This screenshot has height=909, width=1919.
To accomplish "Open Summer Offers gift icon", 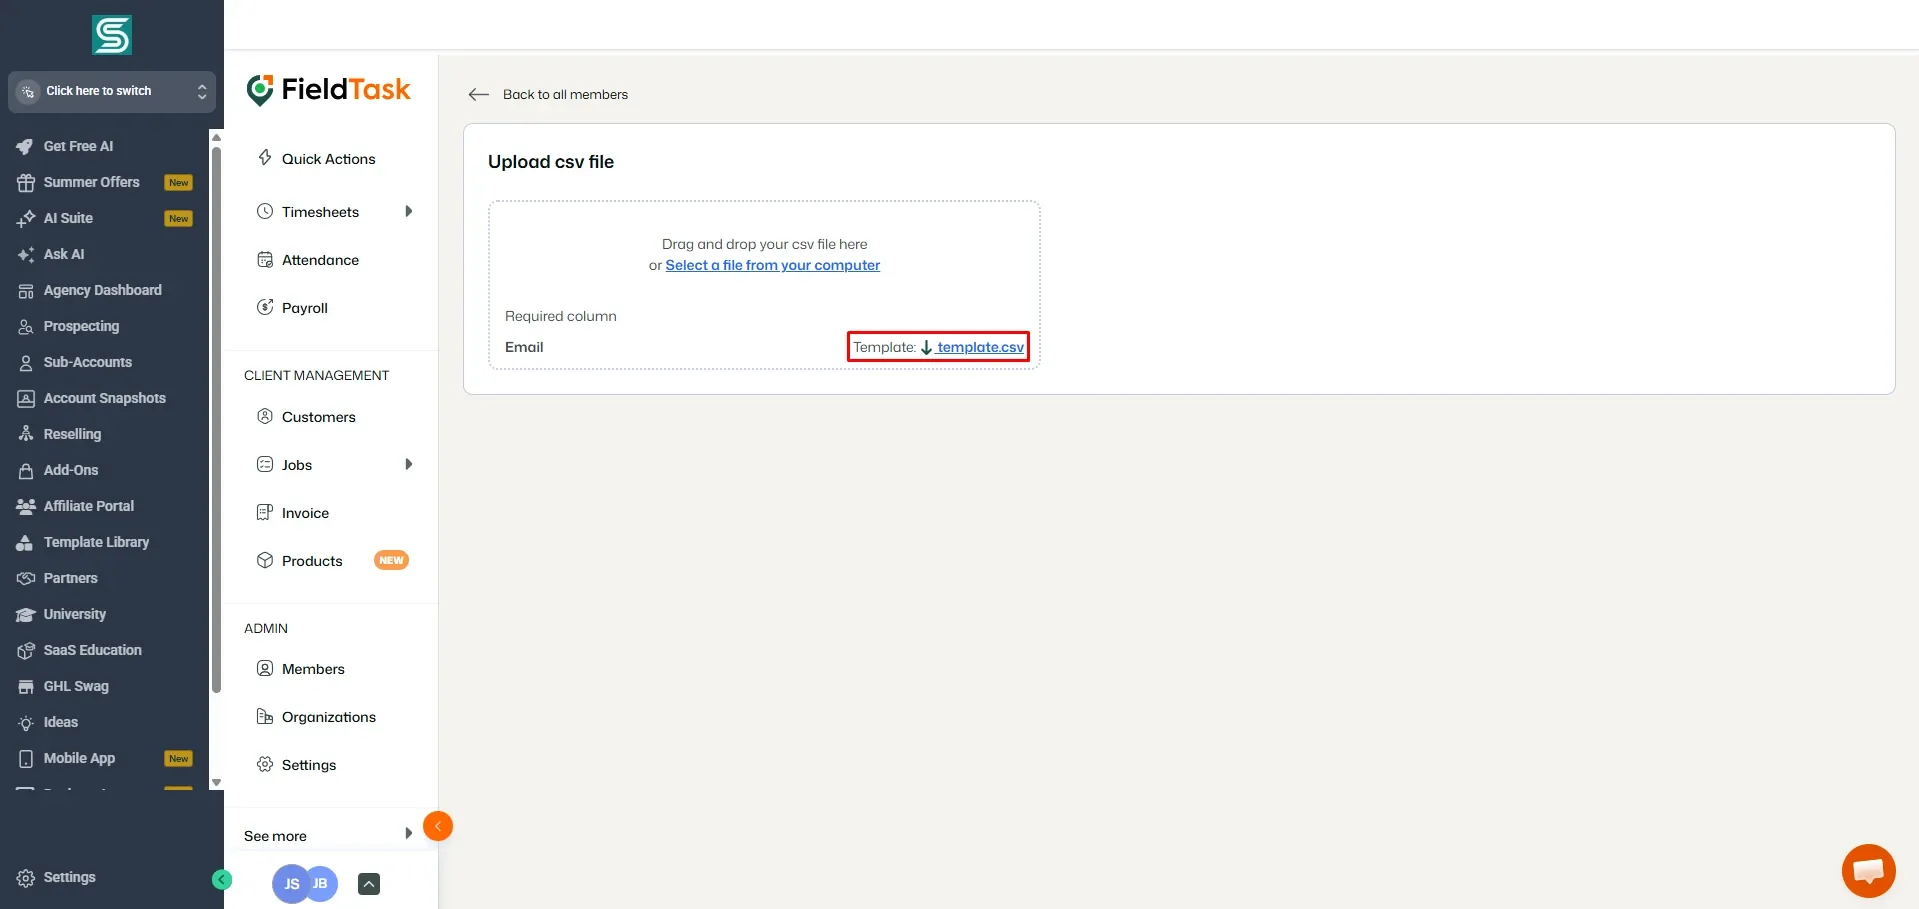I will 25,182.
